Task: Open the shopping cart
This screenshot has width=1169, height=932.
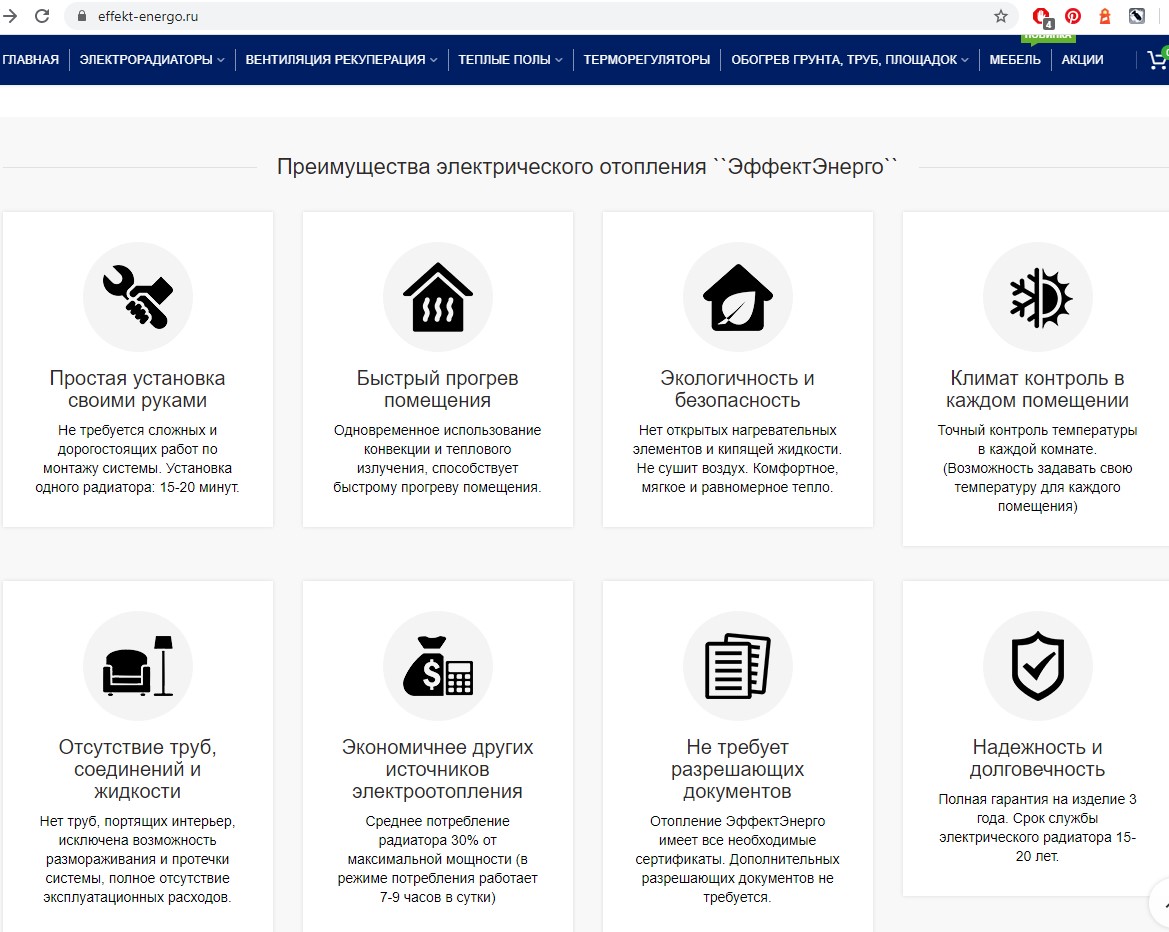Action: [1158, 60]
